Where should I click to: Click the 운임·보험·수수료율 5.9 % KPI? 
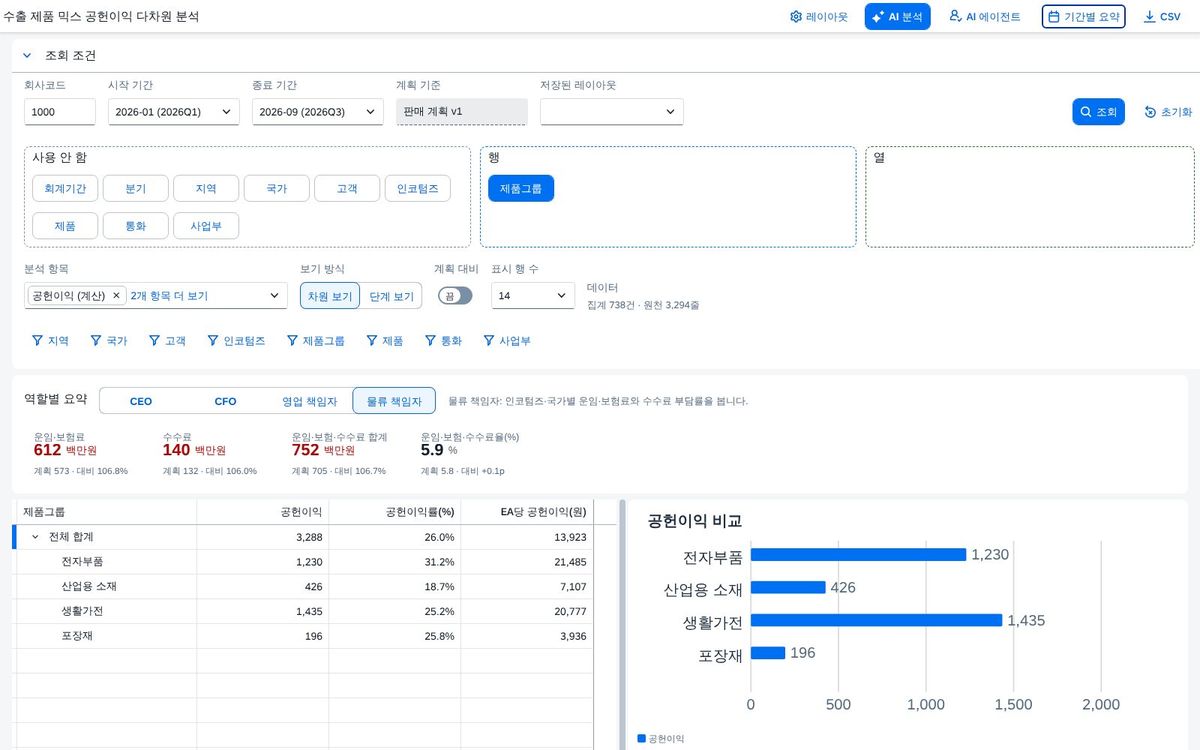pos(470,454)
